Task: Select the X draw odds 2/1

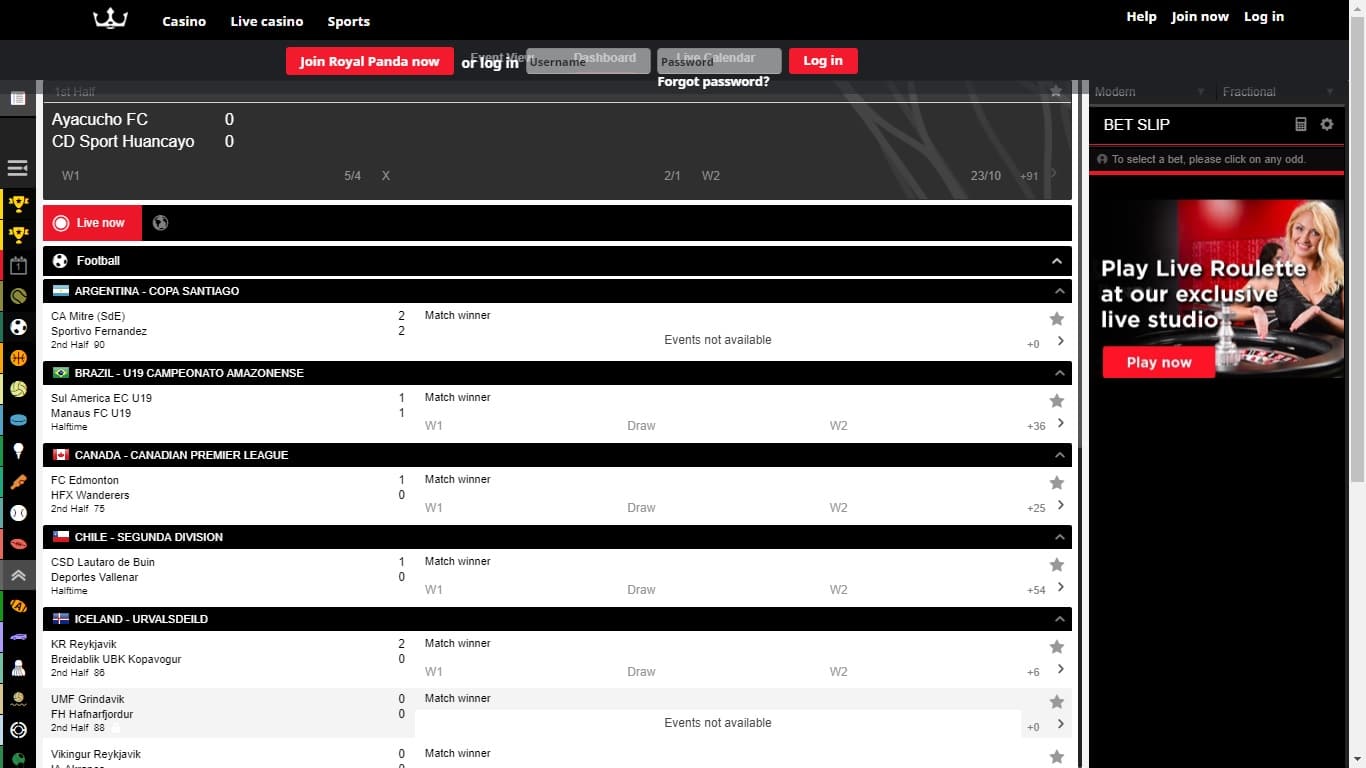Action: [531, 176]
